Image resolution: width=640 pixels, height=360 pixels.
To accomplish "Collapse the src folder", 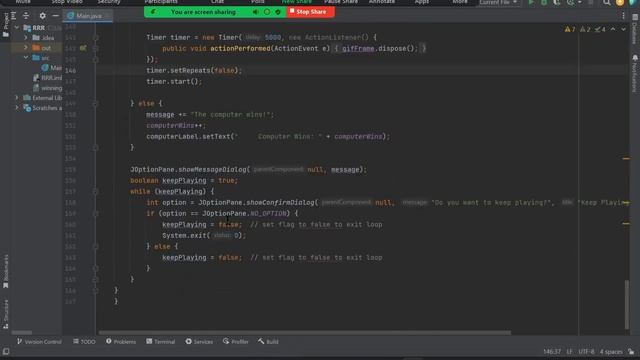I will click(x=26, y=58).
